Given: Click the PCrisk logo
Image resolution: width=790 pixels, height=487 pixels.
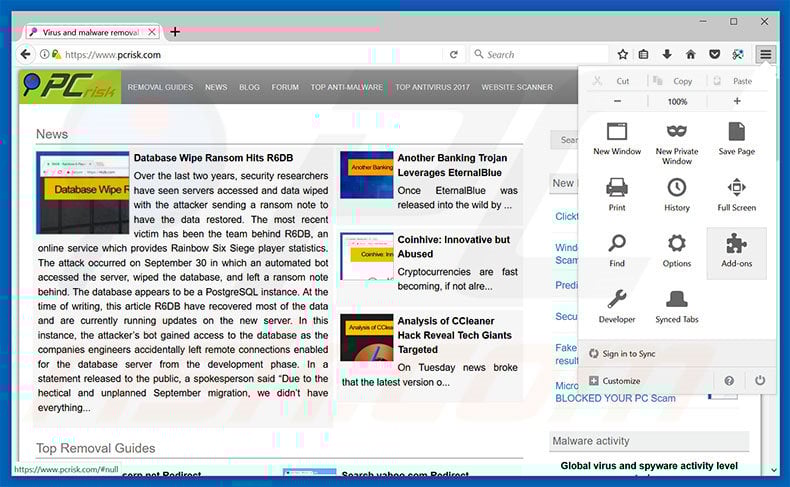Looking at the screenshot, I should [70, 87].
